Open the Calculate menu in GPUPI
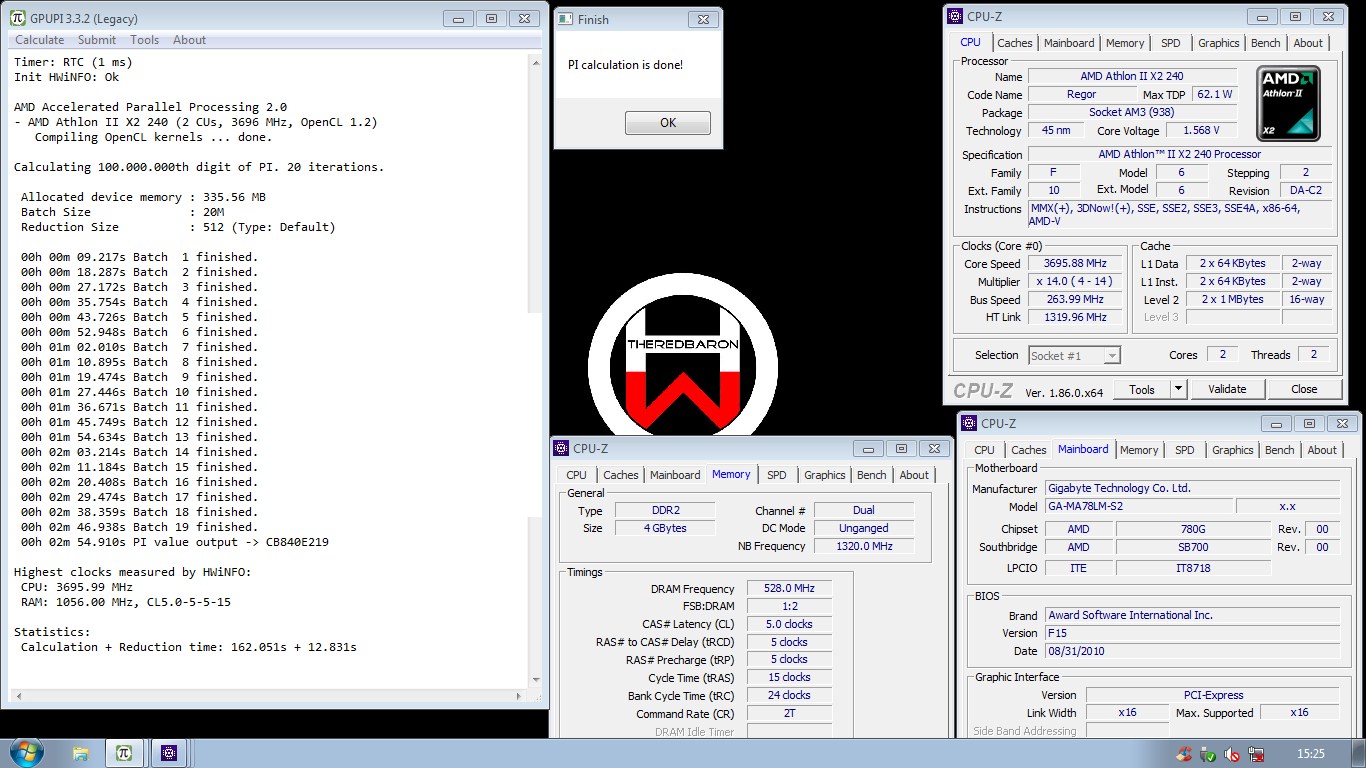This screenshot has width=1366, height=768. (x=39, y=40)
